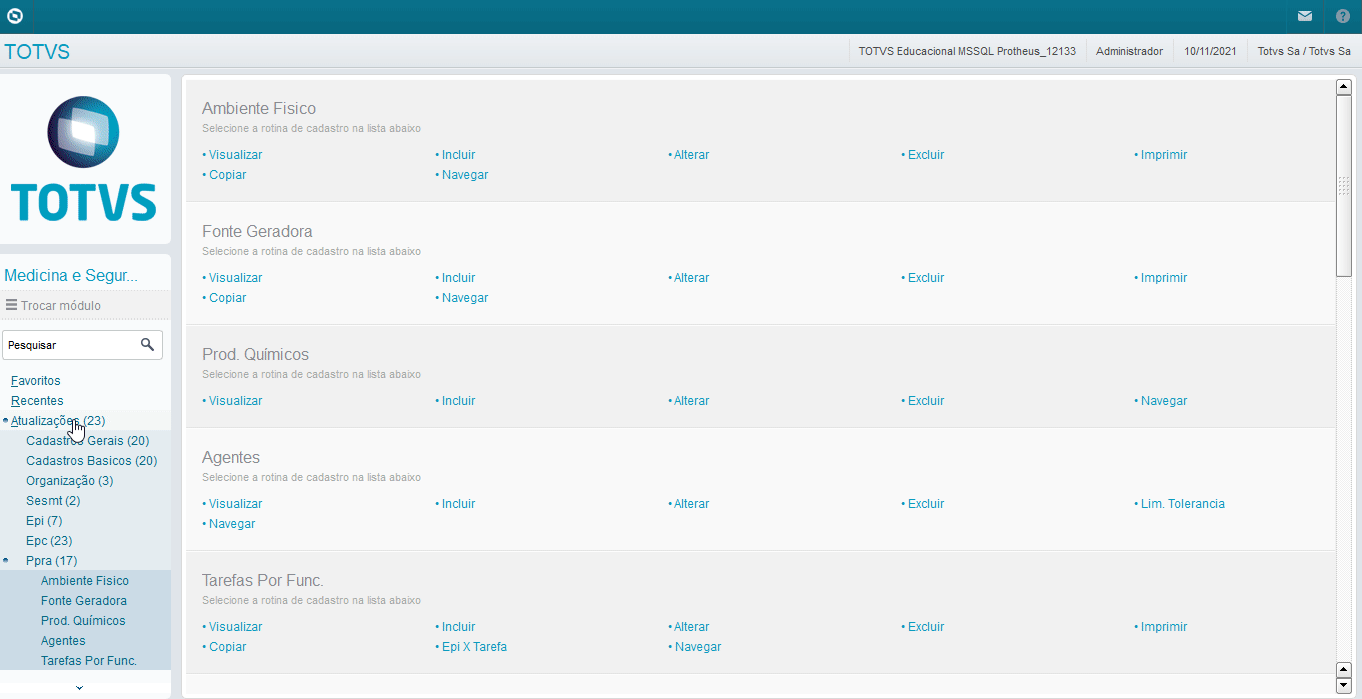Screen dimensions: 1362x699
Task: Expand Epi (7) submenu
Action: point(44,521)
